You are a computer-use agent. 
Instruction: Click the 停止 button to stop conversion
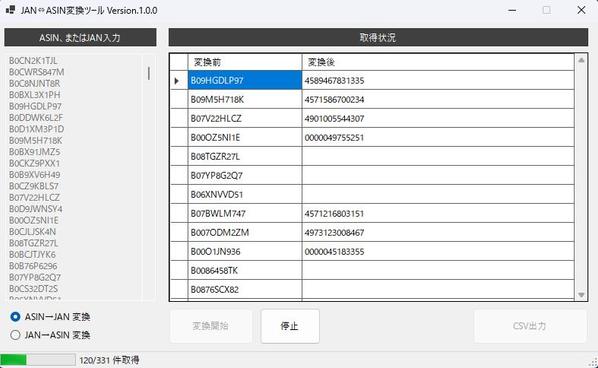coord(290,326)
